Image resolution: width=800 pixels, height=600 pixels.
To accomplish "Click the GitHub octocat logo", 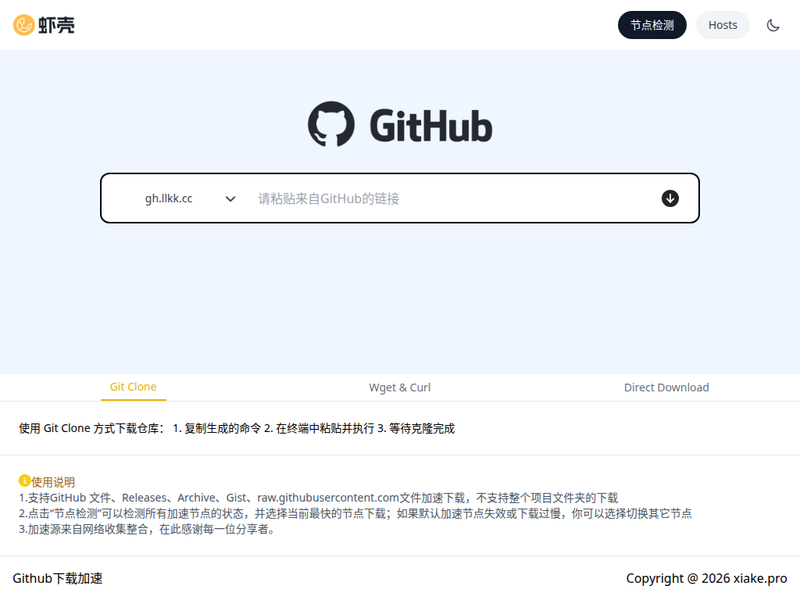I will tap(331, 124).
